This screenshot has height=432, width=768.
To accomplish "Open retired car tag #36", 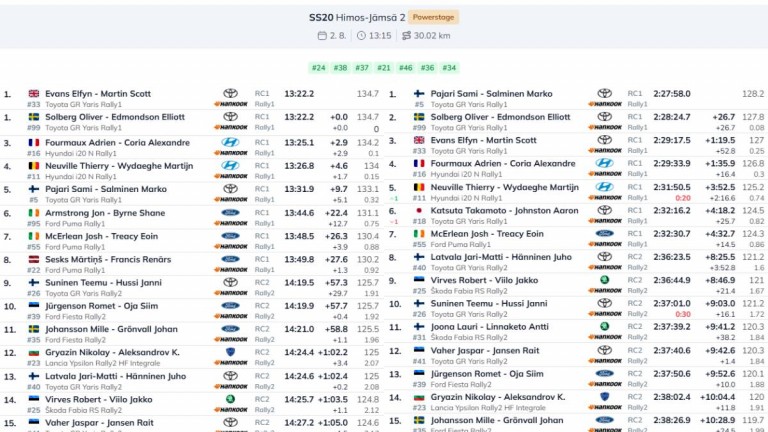I will [427, 68].
